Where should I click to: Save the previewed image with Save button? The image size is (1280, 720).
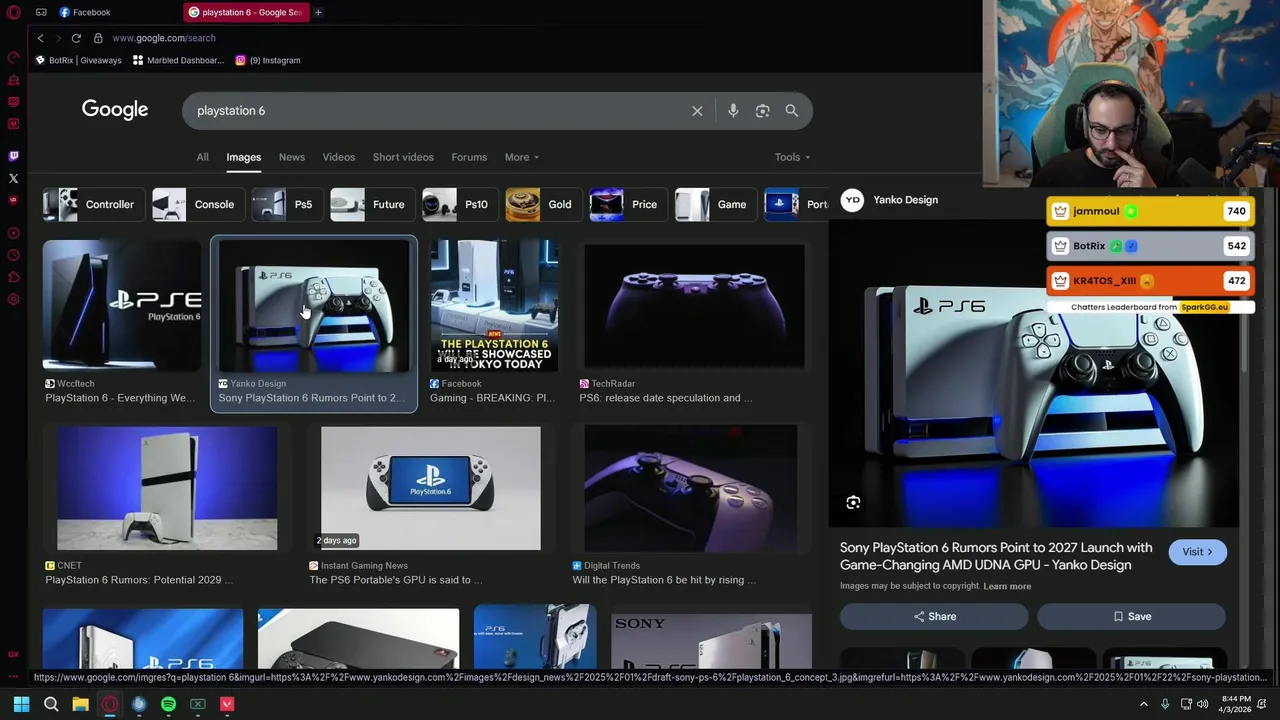tap(1131, 617)
